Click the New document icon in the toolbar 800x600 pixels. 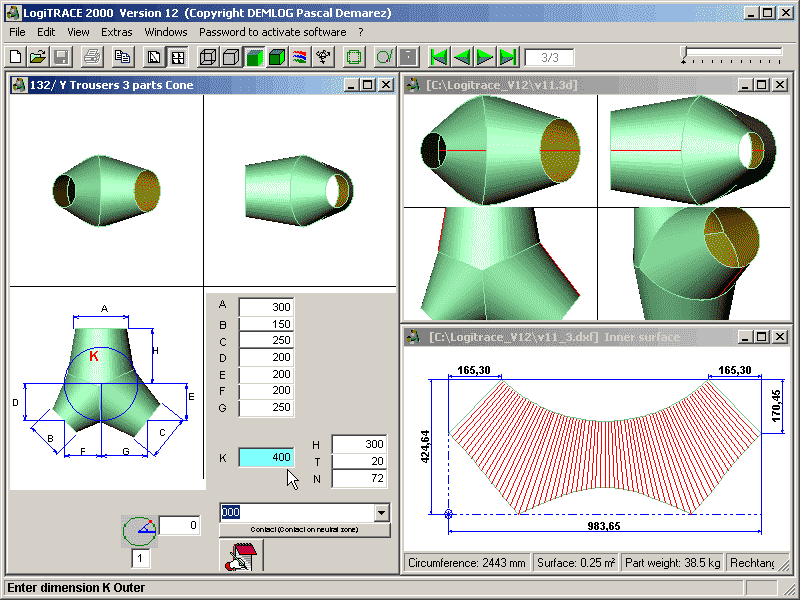pyautogui.click(x=15, y=57)
